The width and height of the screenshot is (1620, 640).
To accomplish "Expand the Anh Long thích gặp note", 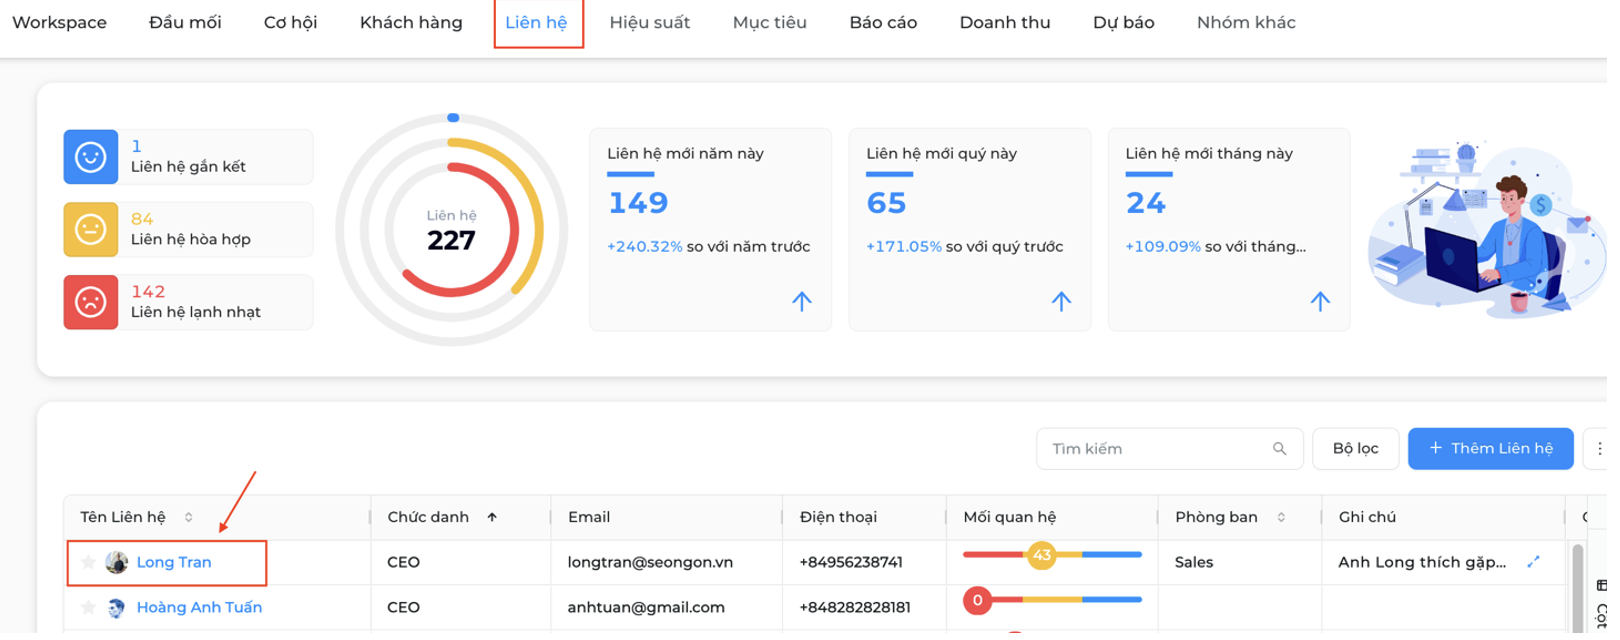I will 1533,562.
